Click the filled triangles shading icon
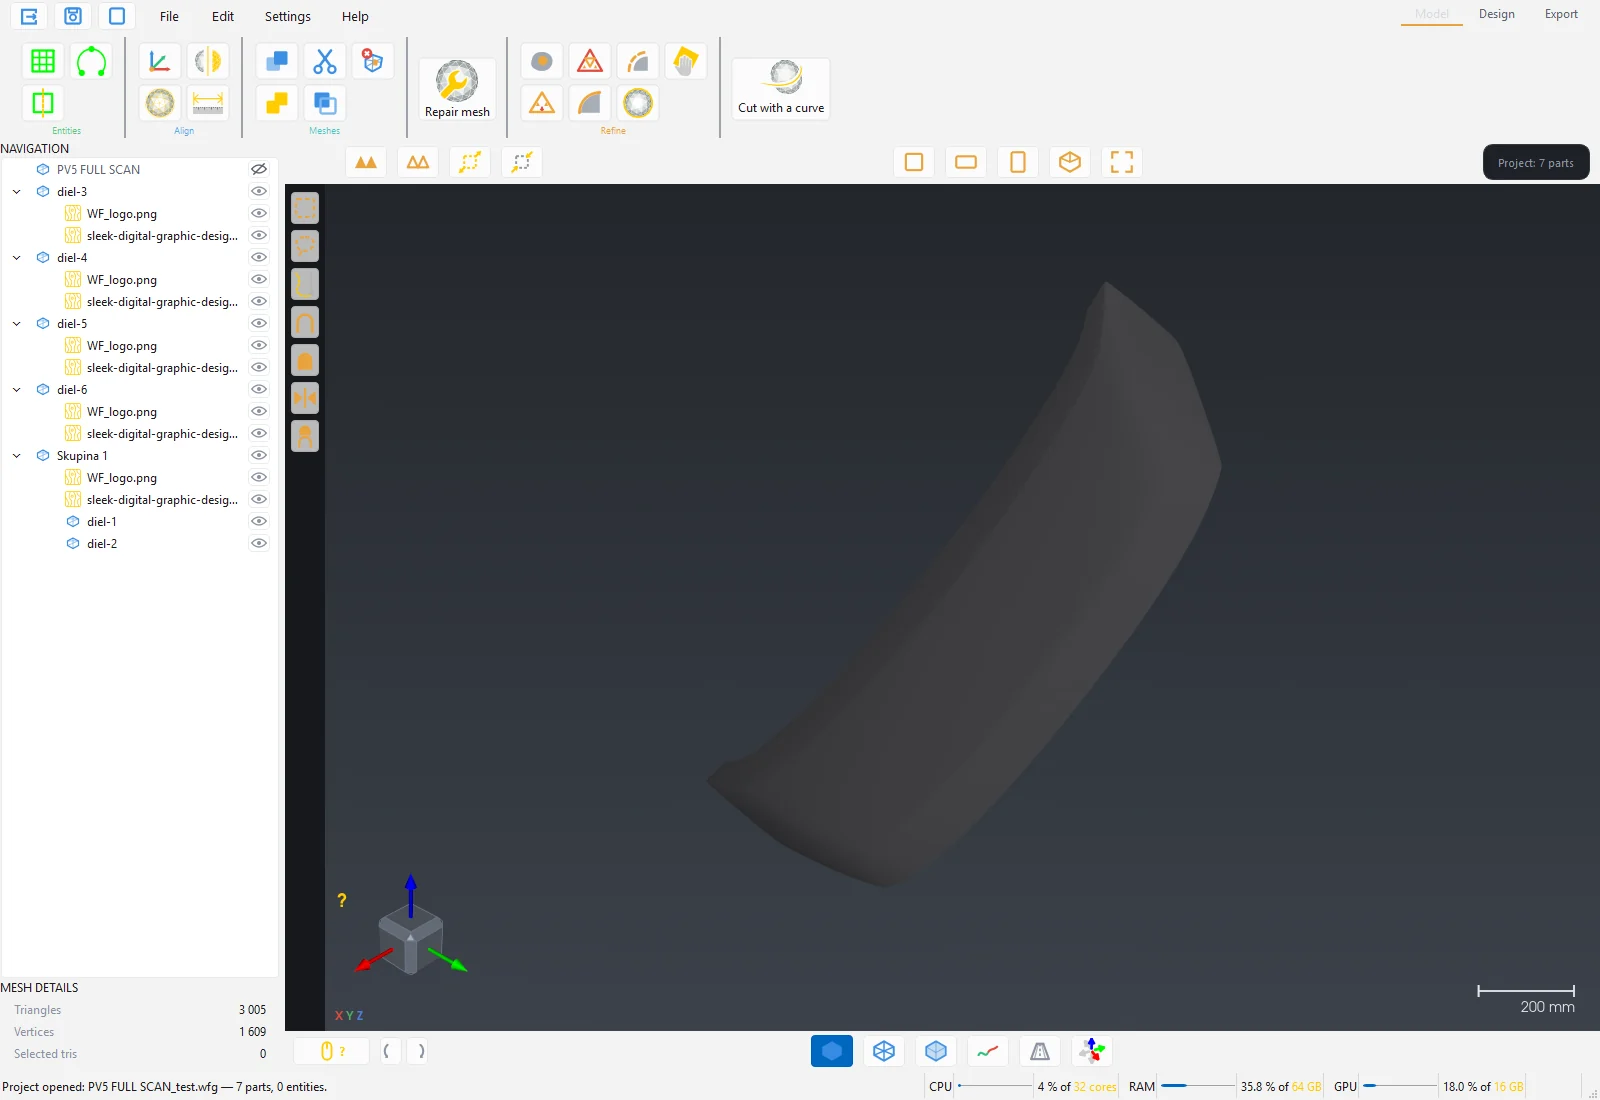 [366, 162]
